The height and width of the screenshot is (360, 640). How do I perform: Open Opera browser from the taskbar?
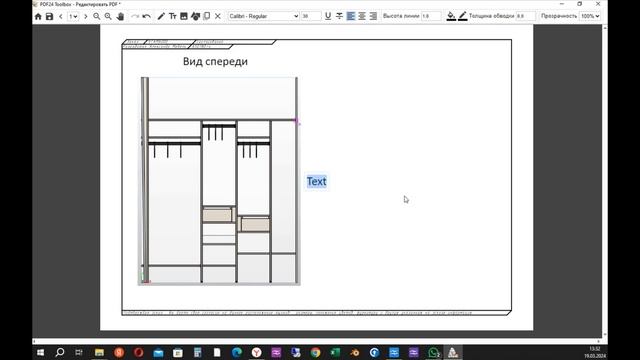tap(138, 352)
